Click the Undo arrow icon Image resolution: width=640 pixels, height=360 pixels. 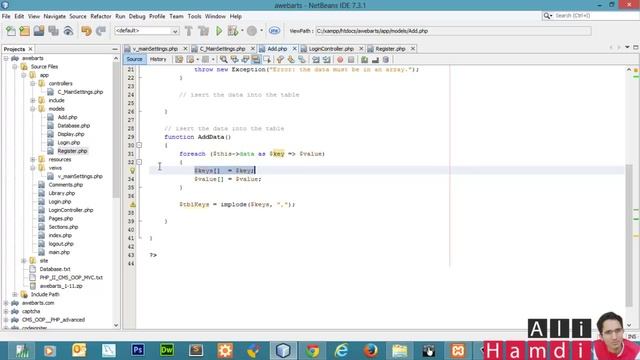[86, 31]
